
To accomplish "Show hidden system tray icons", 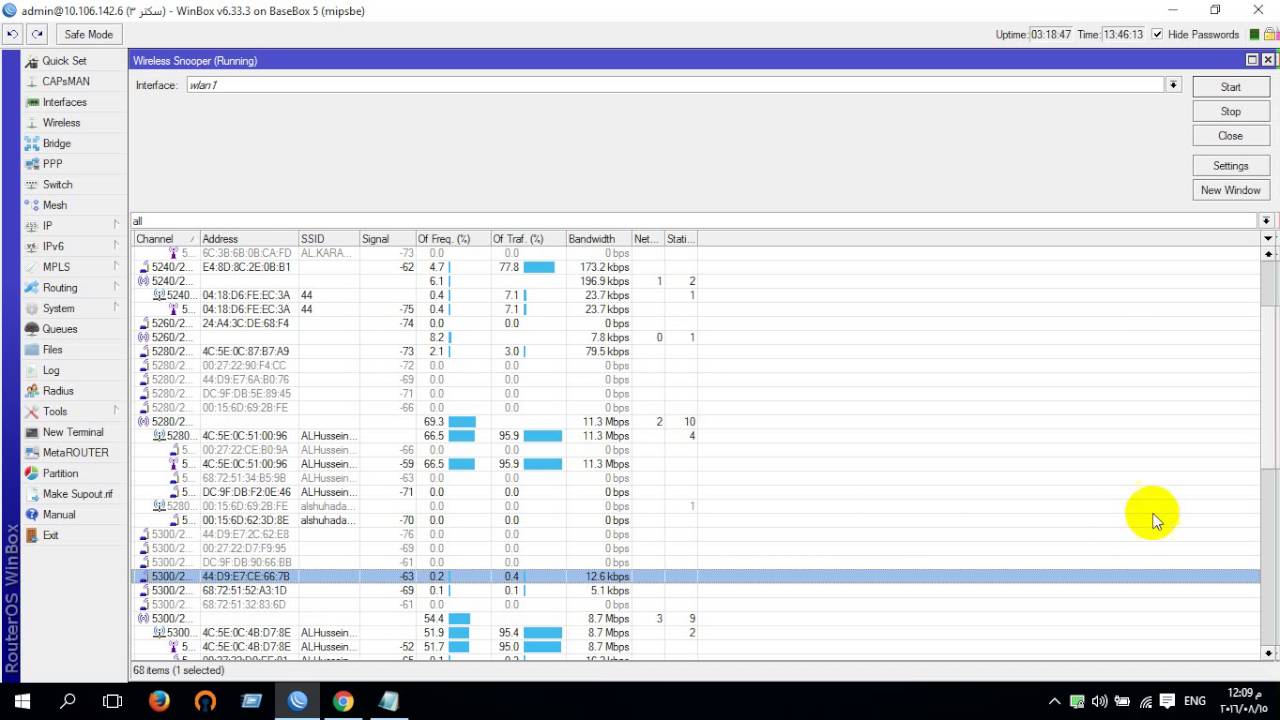I will (1054, 701).
